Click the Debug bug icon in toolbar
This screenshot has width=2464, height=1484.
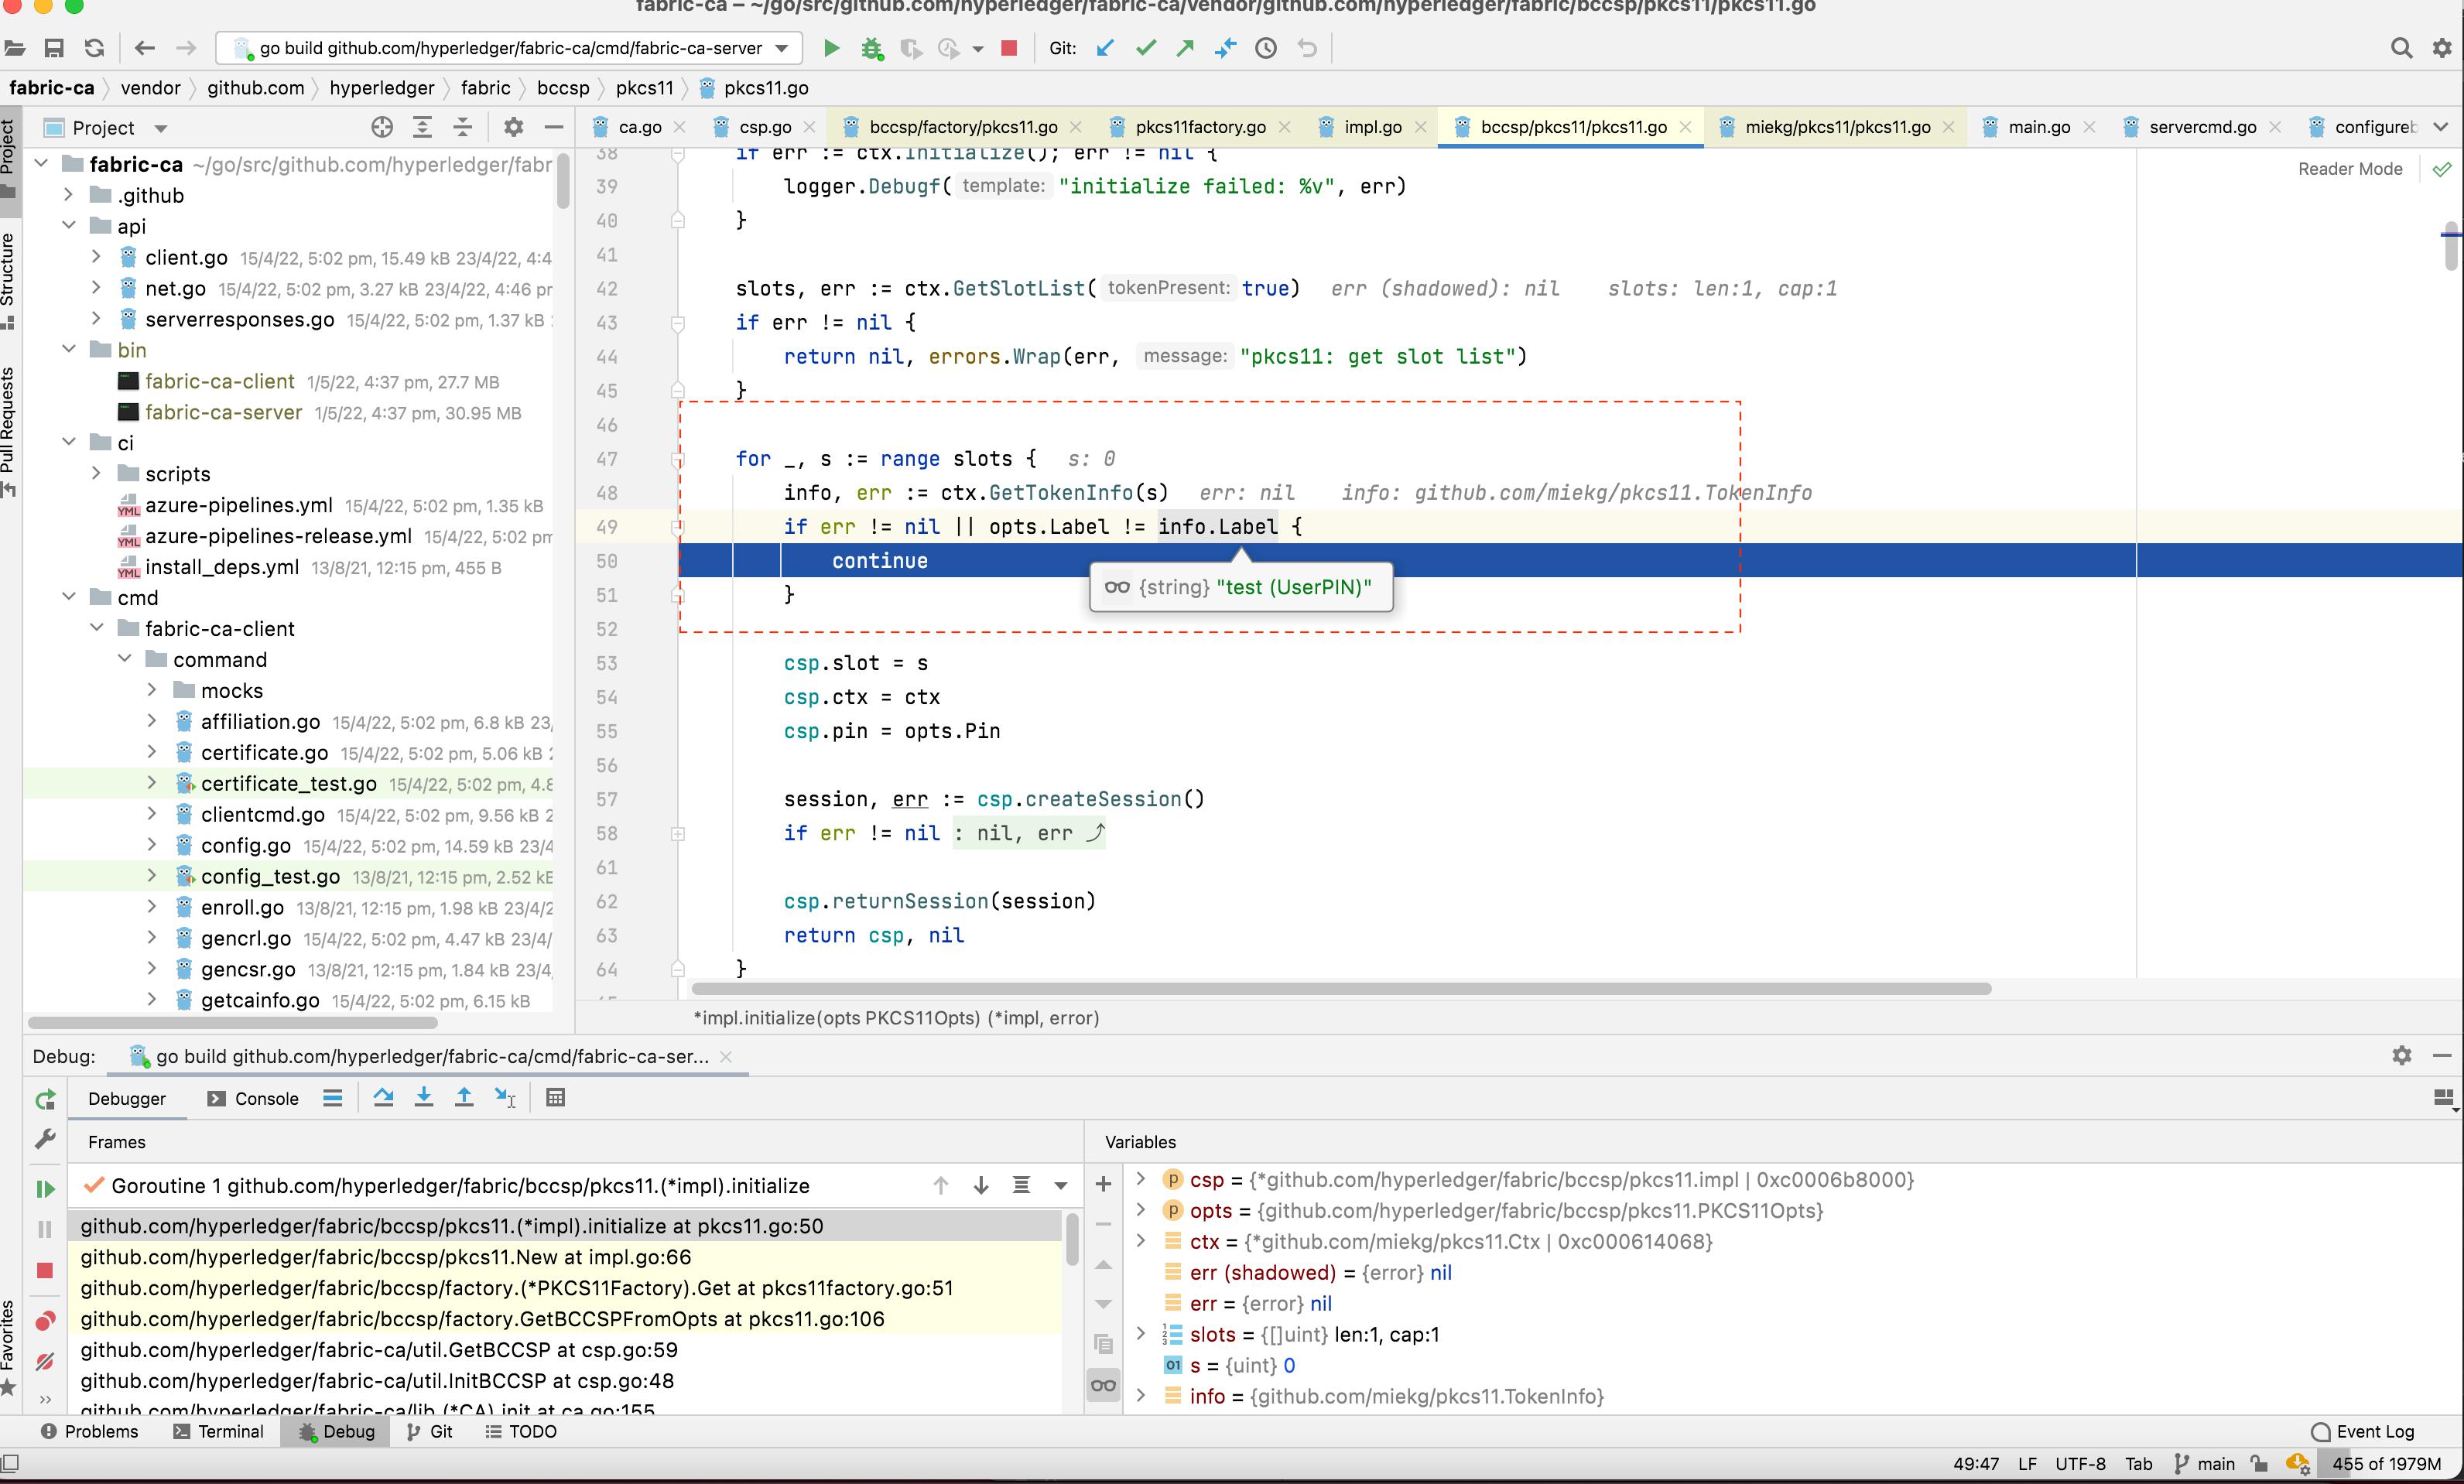pyautogui.click(x=872, y=48)
